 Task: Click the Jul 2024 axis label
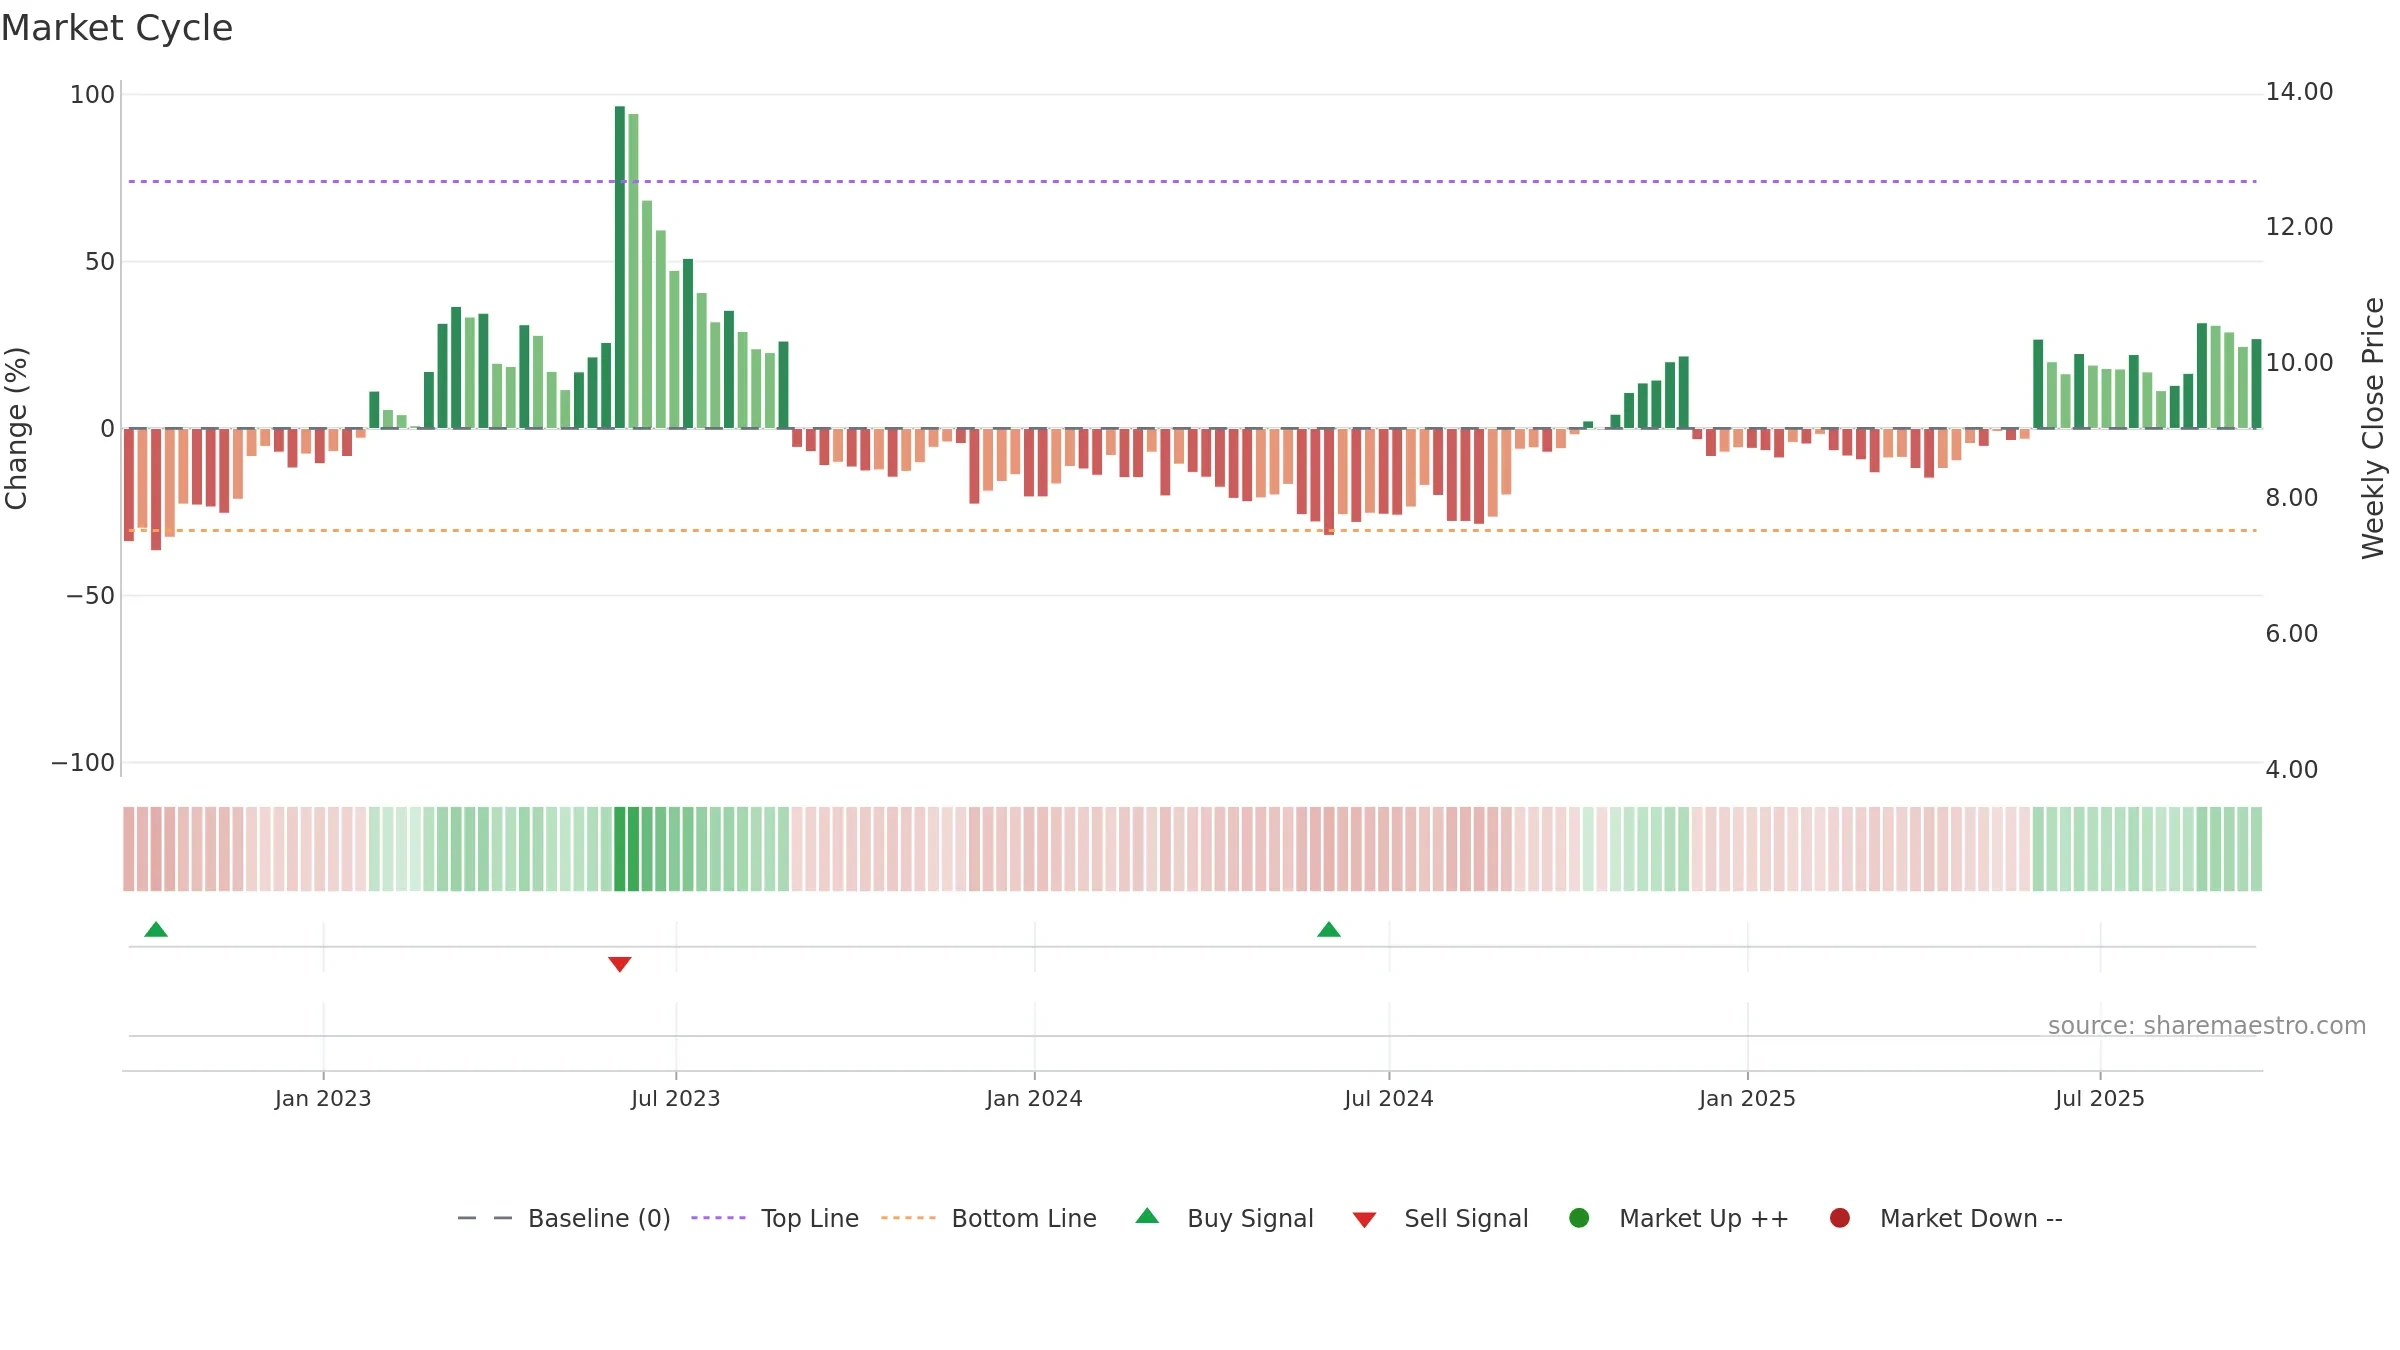coord(1389,1099)
